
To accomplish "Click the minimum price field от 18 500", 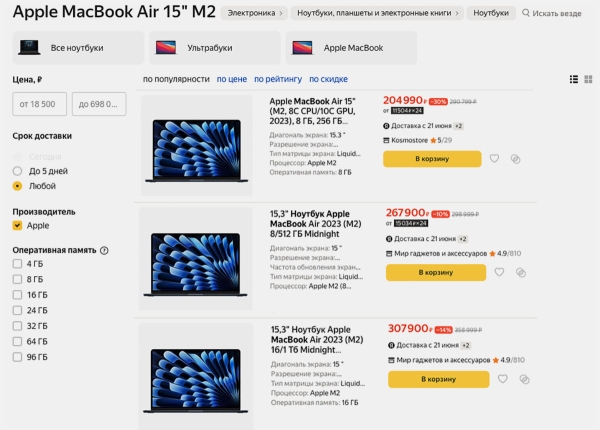I will coord(39,104).
